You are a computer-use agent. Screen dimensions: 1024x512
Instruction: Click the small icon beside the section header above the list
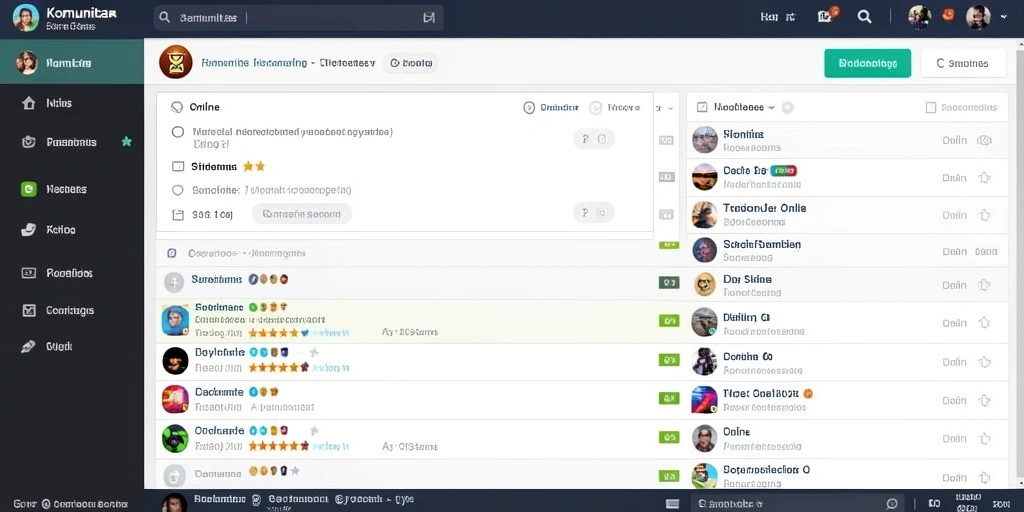[x=172, y=253]
